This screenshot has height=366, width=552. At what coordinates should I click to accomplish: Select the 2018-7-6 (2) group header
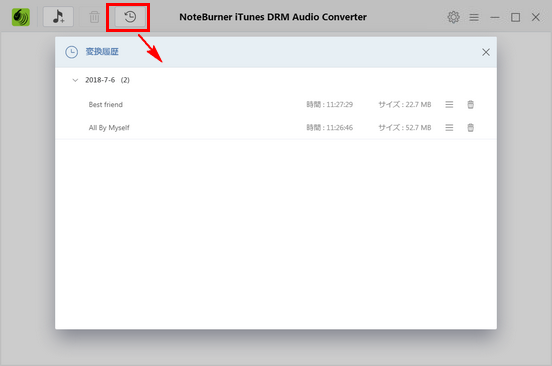107,80
